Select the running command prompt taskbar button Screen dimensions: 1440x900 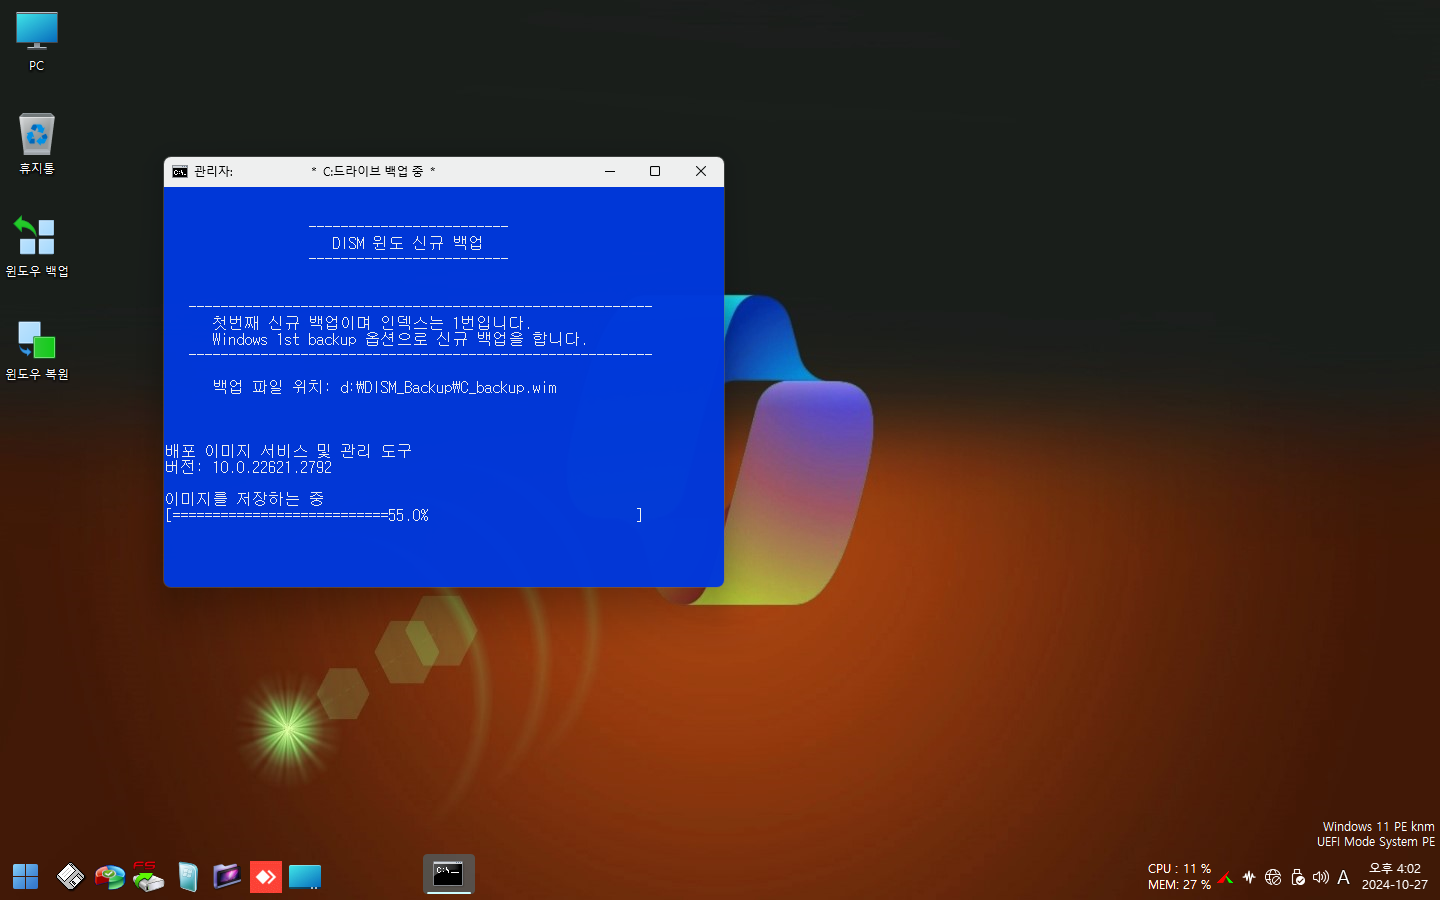point(448,875)
